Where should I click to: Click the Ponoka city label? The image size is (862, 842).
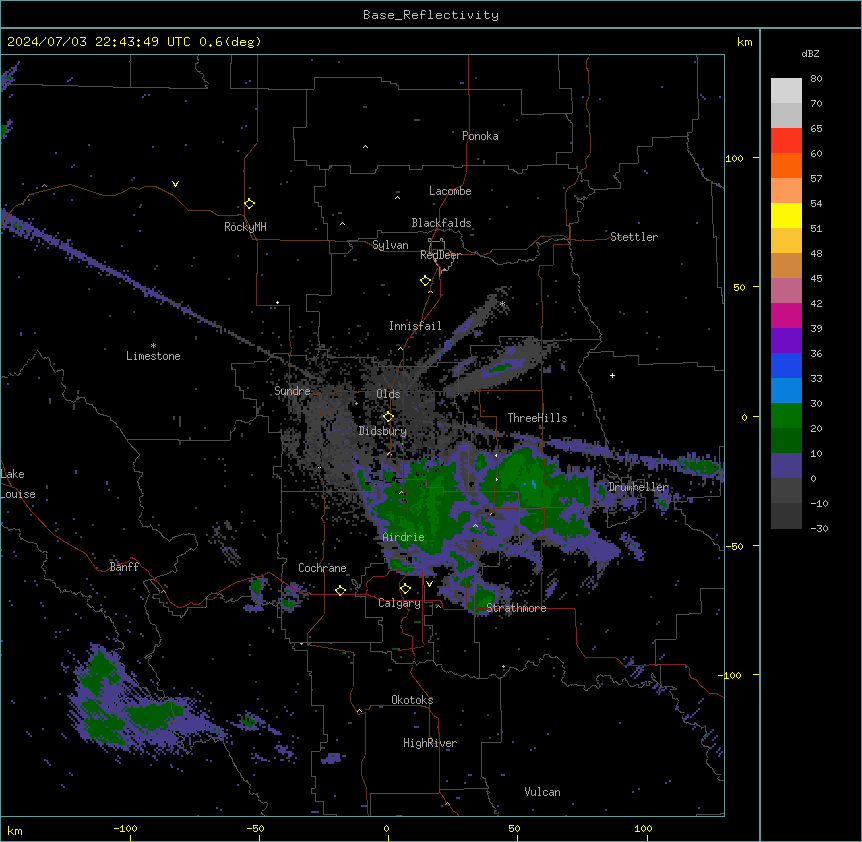pyautogui.click(x=480, y=136)
